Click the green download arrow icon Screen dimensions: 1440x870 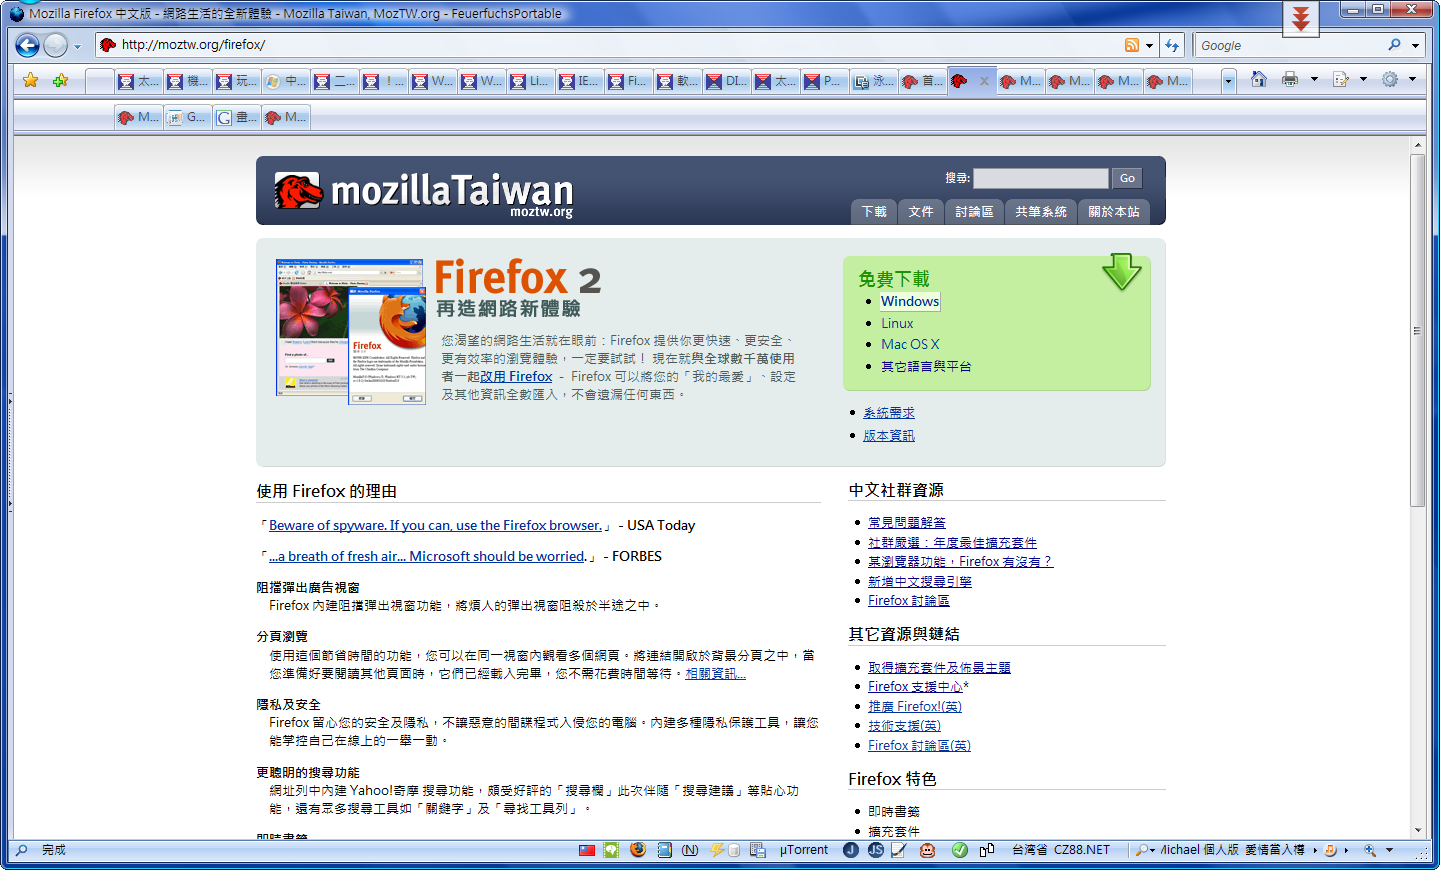coord(1122,272)
